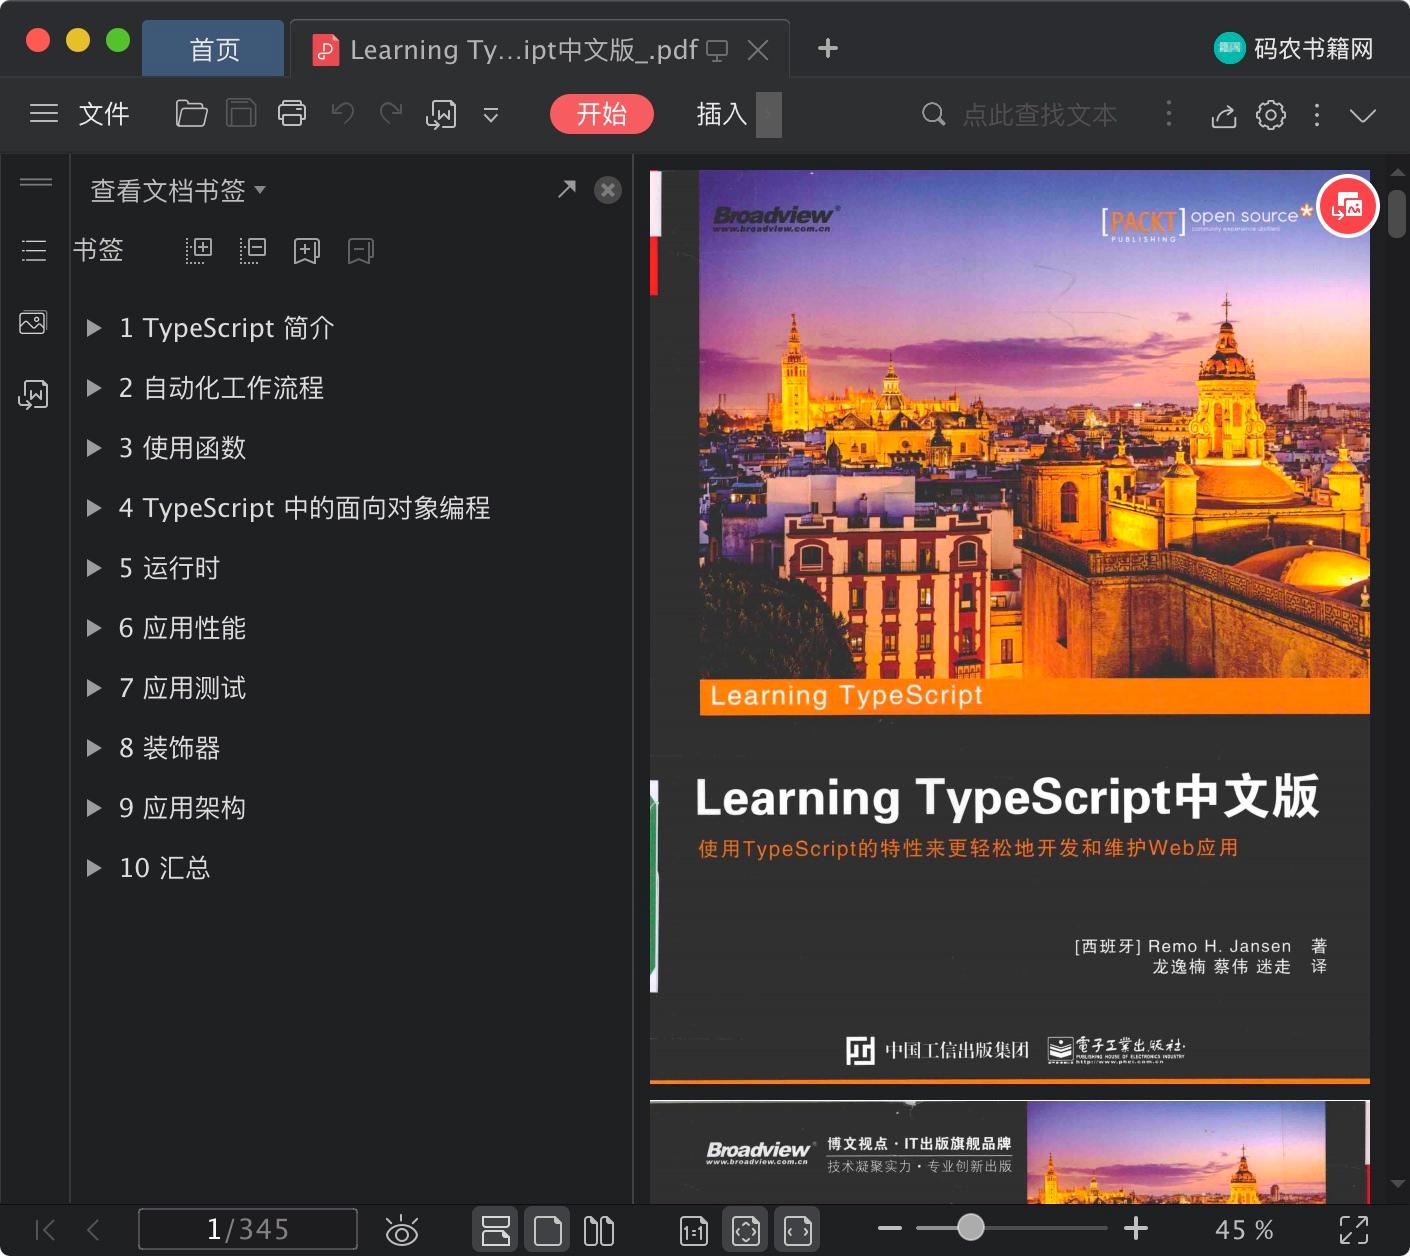
Task: Expand chapter 2 自动化工作流程
Action: (x=94, y=388)
